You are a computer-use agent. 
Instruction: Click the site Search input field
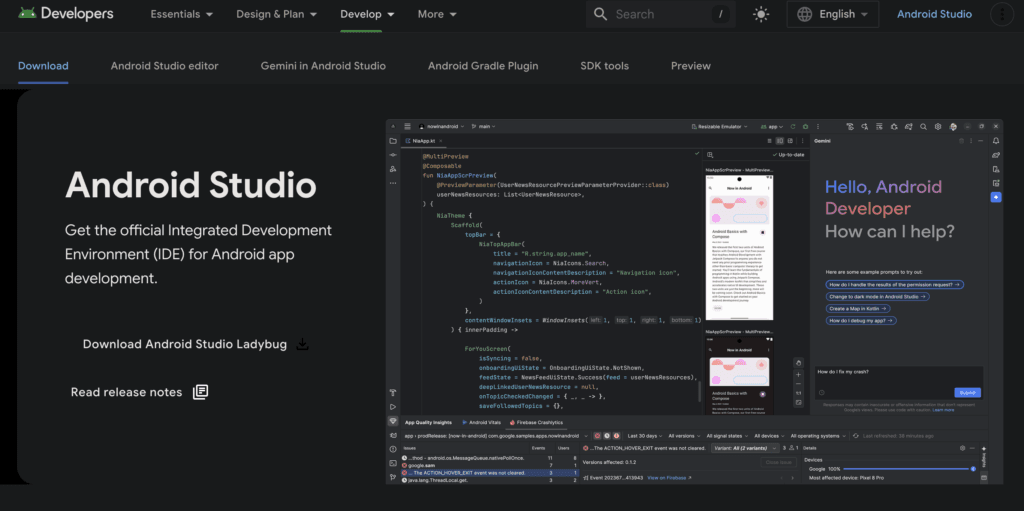660,14
